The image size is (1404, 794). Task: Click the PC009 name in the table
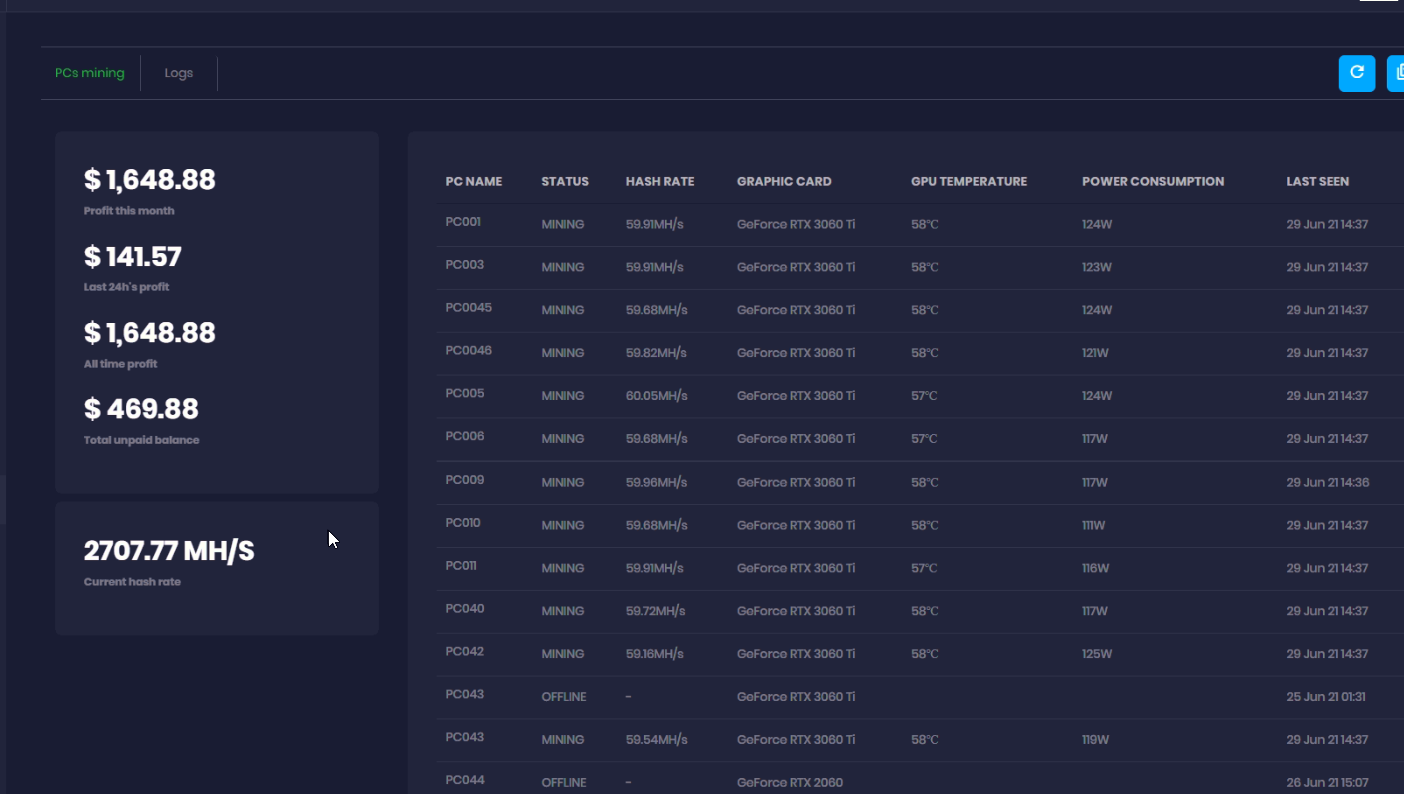(x=465, y=480)
